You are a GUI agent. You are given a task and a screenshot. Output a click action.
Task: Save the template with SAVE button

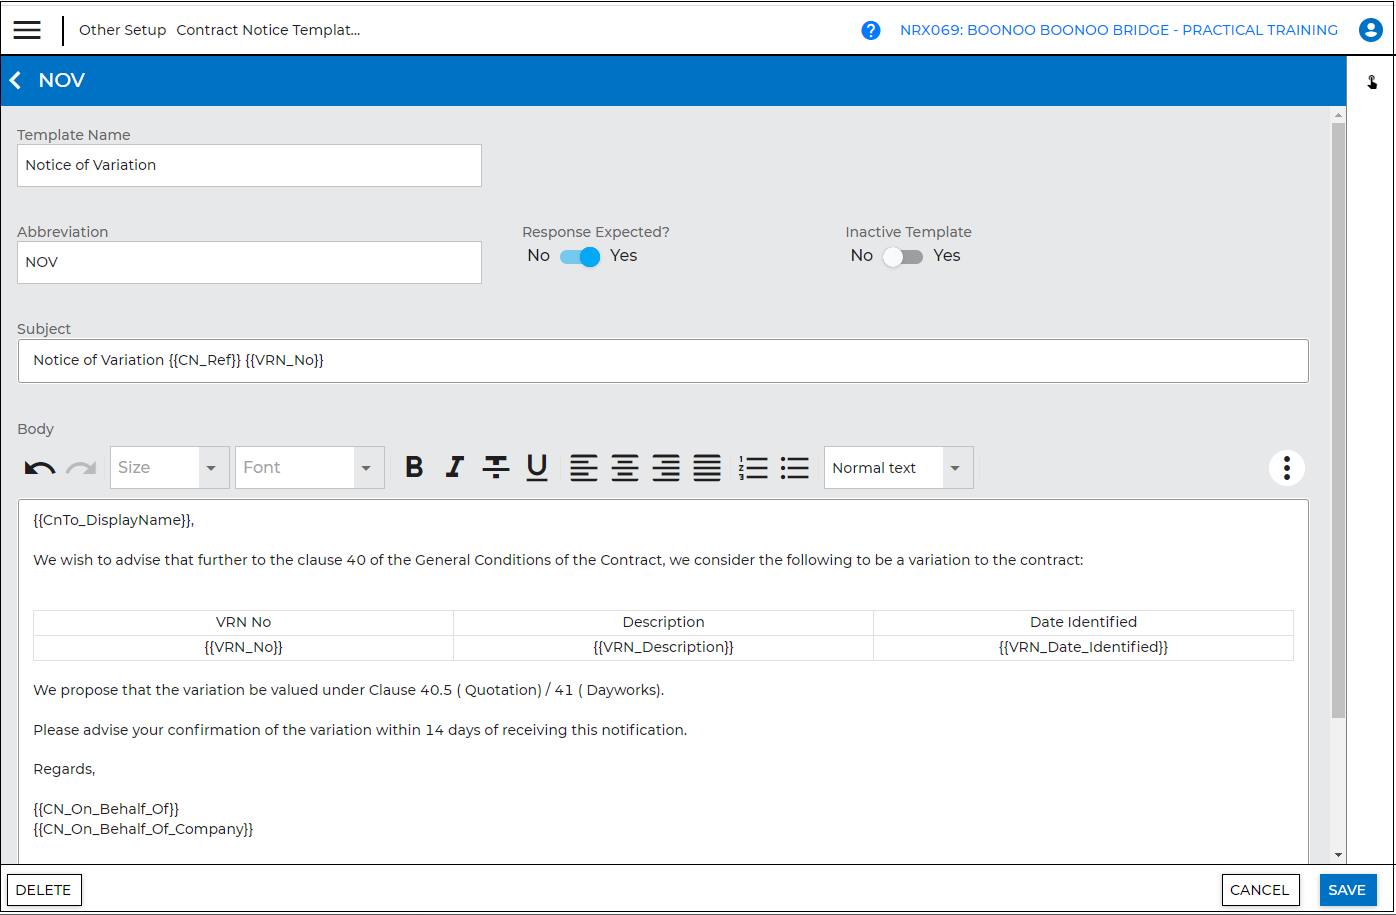[x=1347, y=890]
